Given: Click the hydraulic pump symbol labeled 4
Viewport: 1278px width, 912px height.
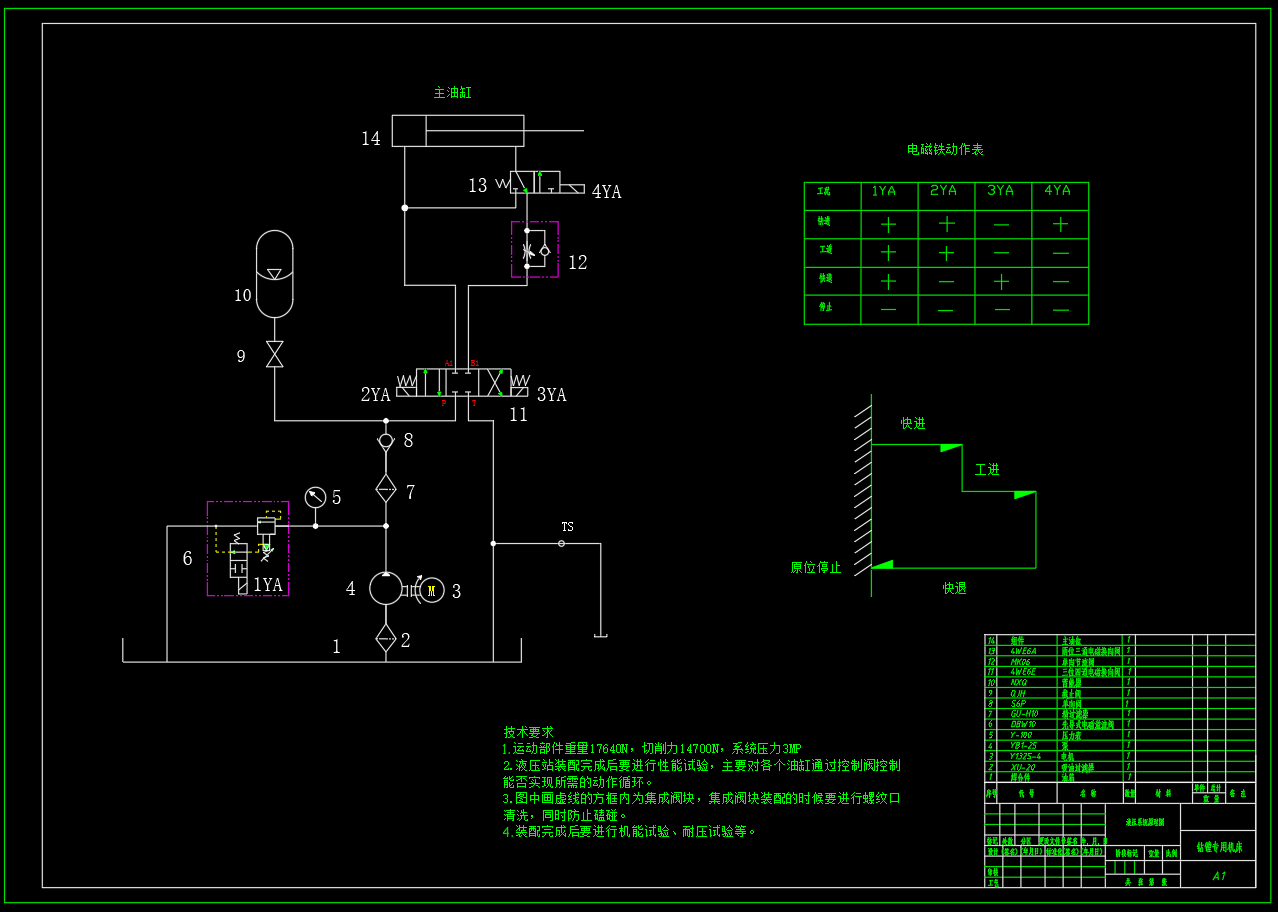Looking at the screenshot, I should [386, 588].
